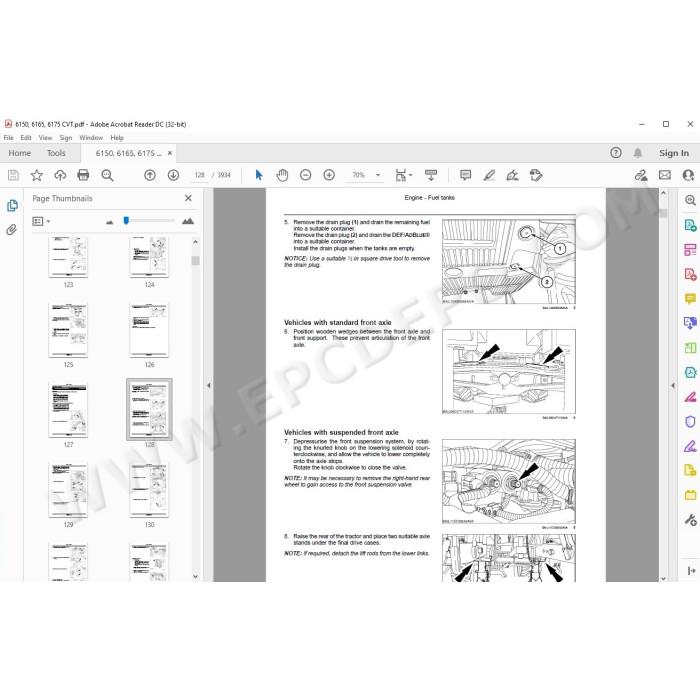Image resolution: width=700 pixels, height=700 pixels.
Task: Activate the Hand pan tool
Action: (x=282, y=175)
